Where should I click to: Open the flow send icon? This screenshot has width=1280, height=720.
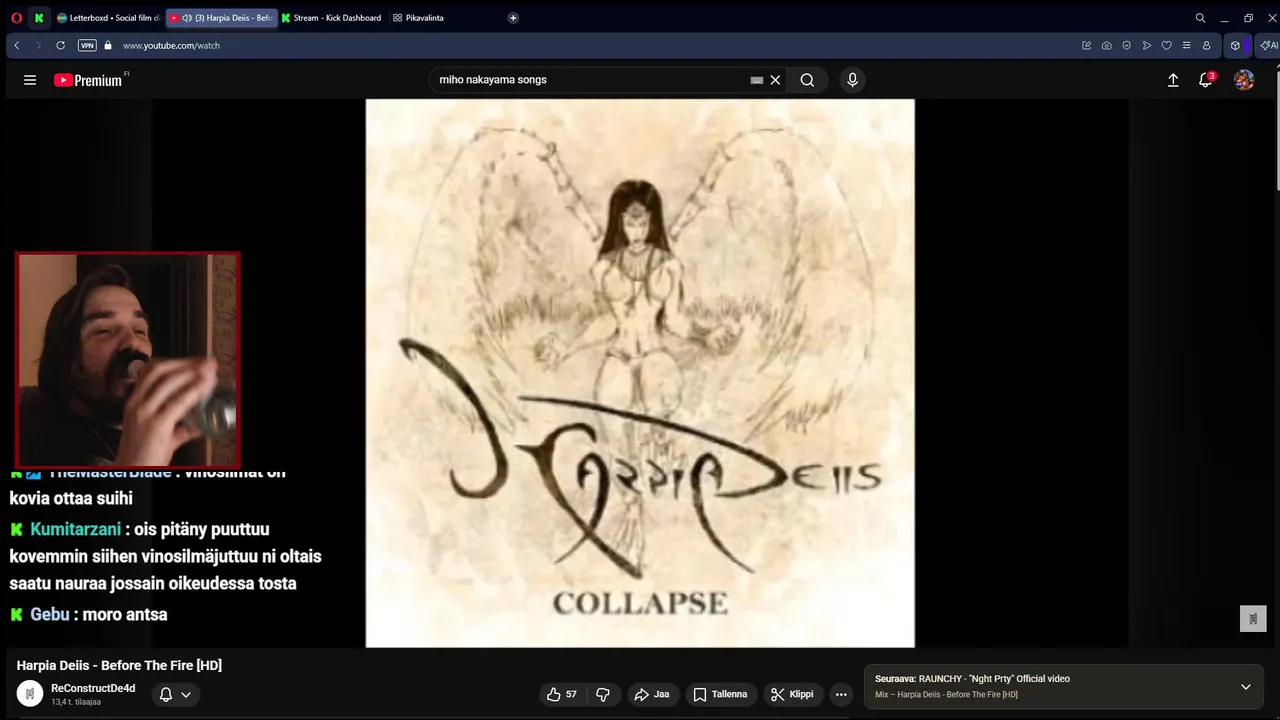[x=1146, y=45]
